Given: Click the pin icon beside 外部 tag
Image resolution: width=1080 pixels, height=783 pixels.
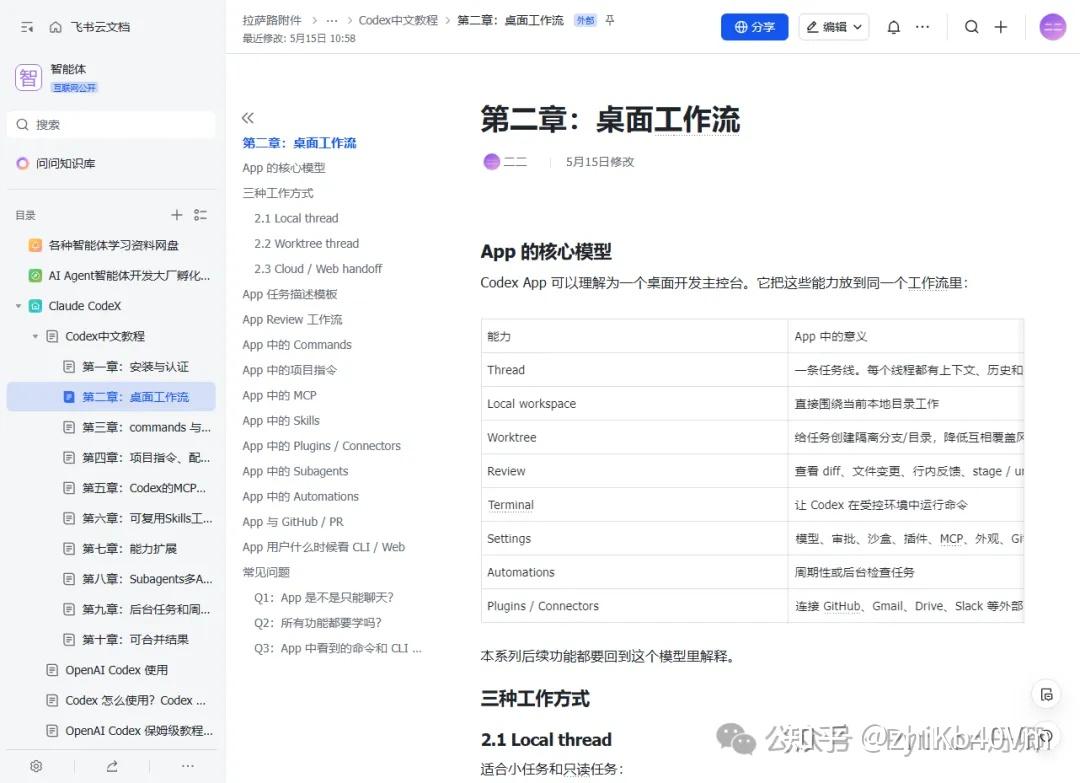Looking at the screenshot, I should point(610,21).
